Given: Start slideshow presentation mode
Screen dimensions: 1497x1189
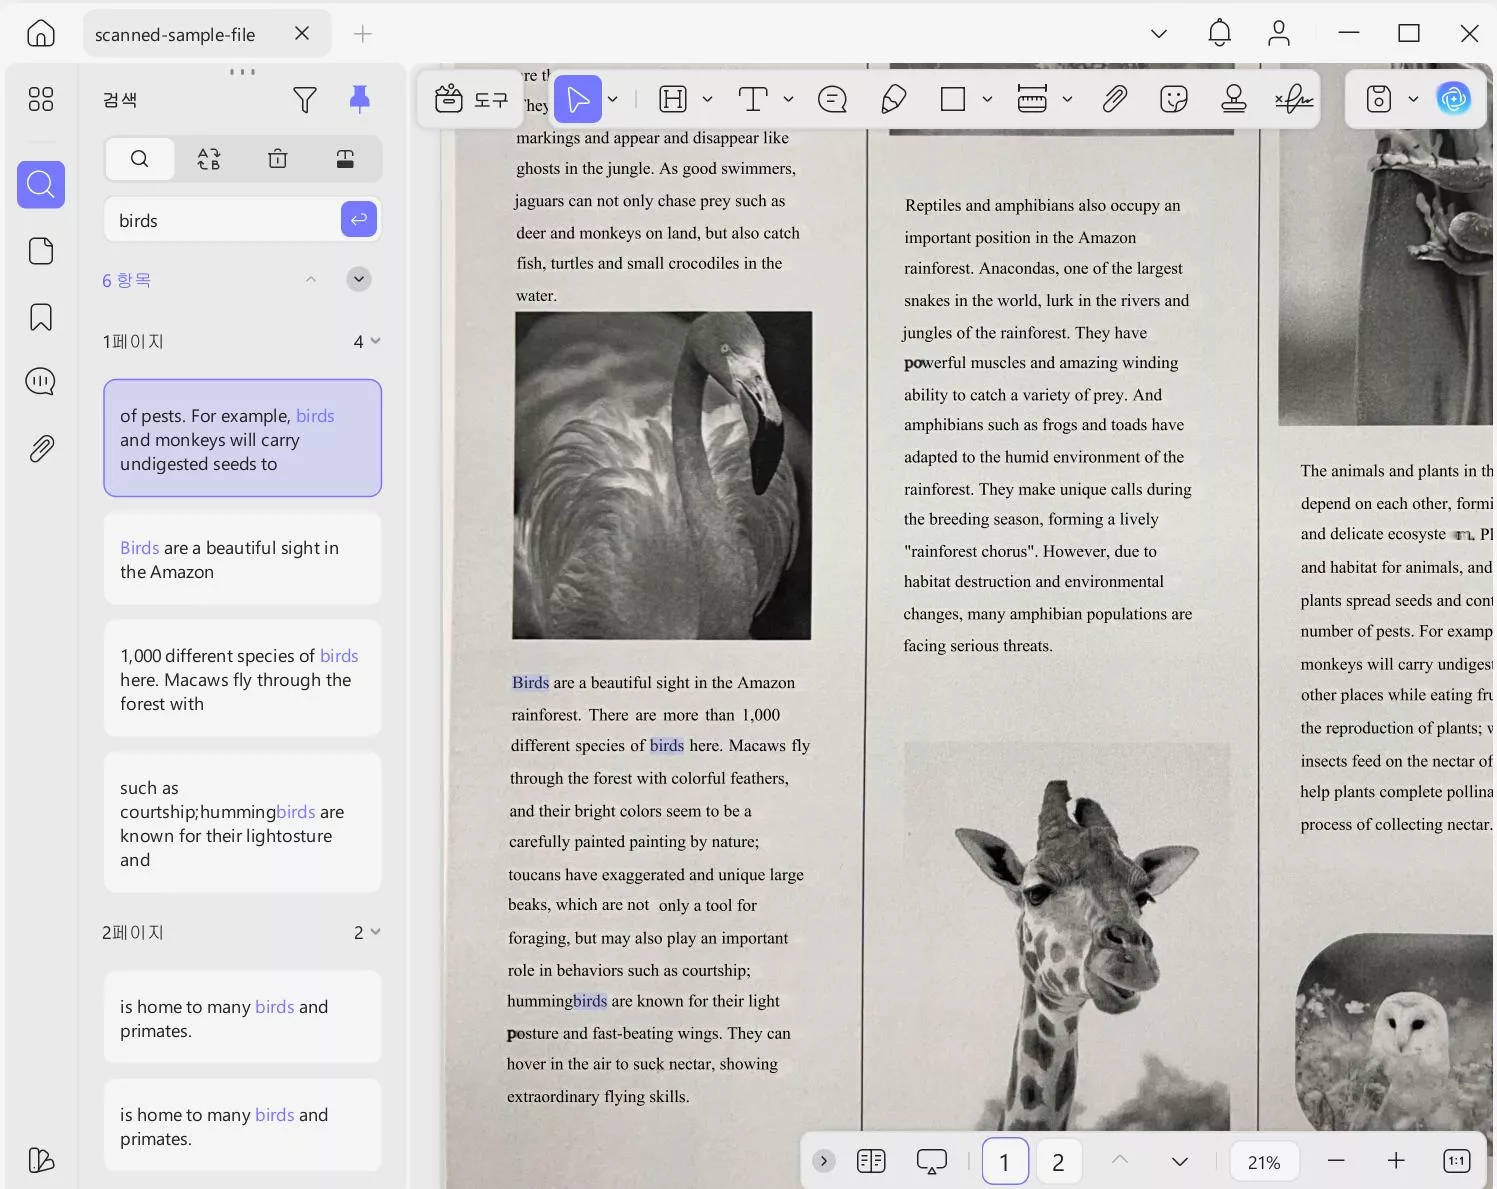Looking at the screenshot, I should pyautogui.click(x=932, y=1161).
